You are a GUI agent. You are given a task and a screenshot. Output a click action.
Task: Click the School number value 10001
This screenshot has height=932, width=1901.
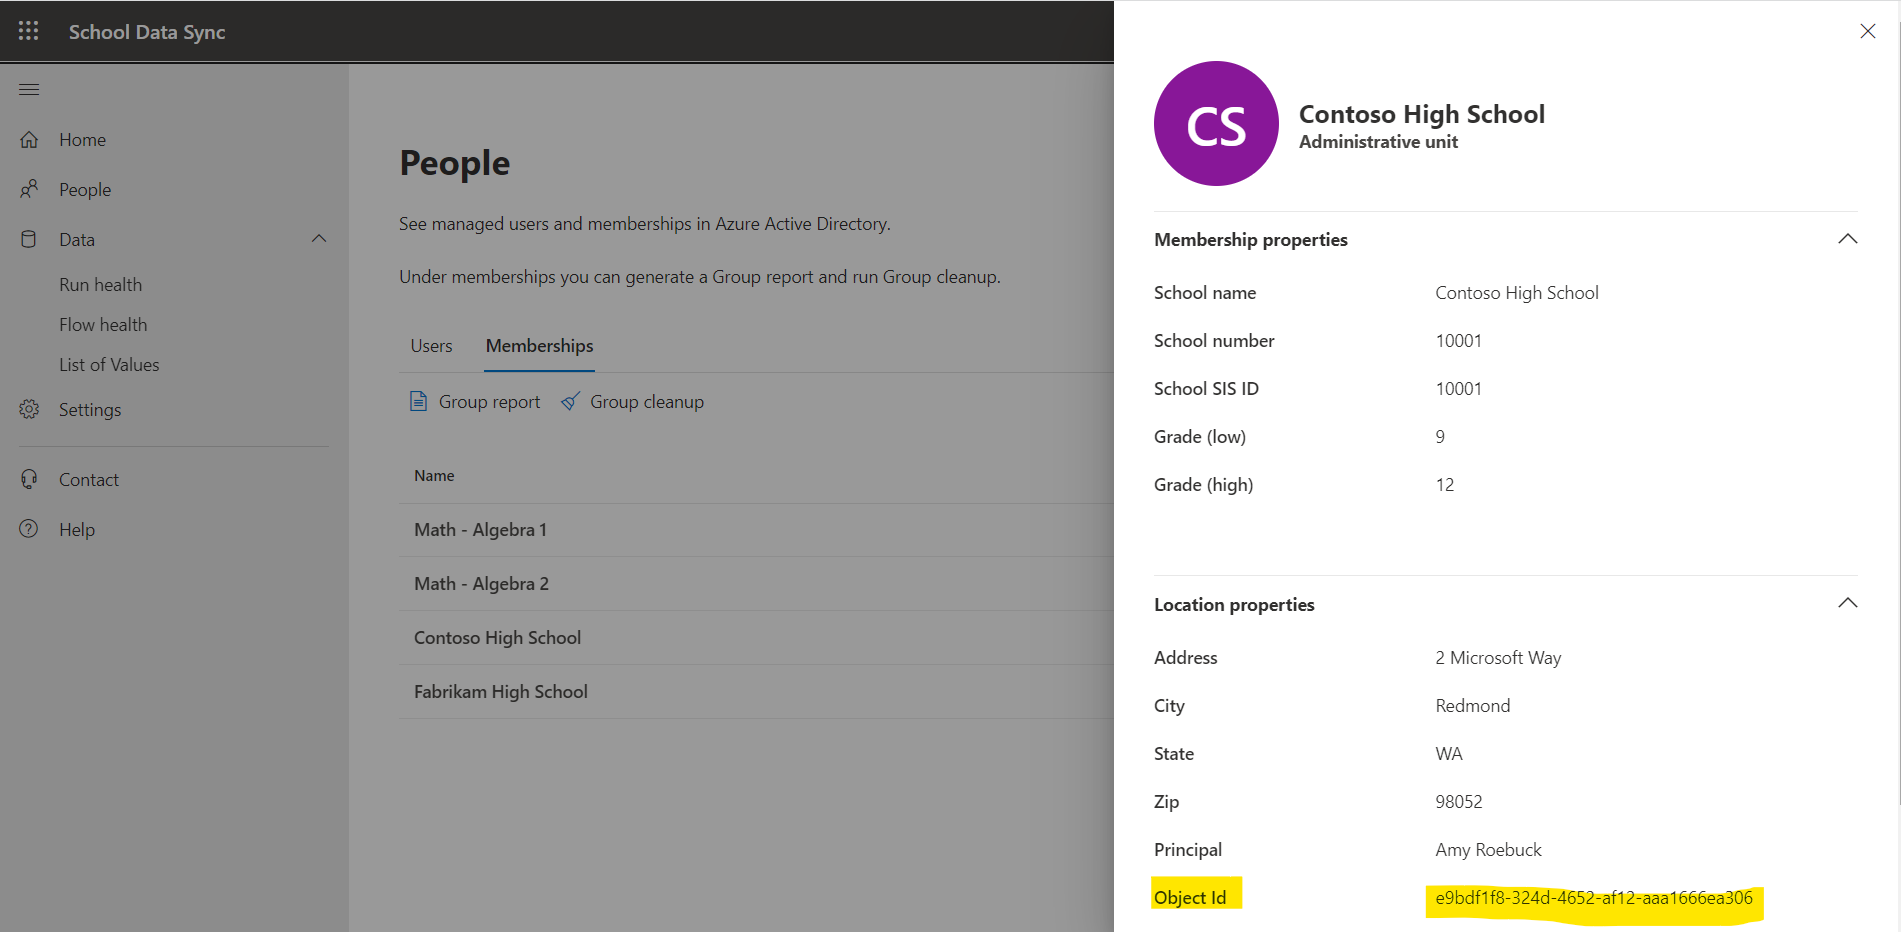pos(1458,340)
